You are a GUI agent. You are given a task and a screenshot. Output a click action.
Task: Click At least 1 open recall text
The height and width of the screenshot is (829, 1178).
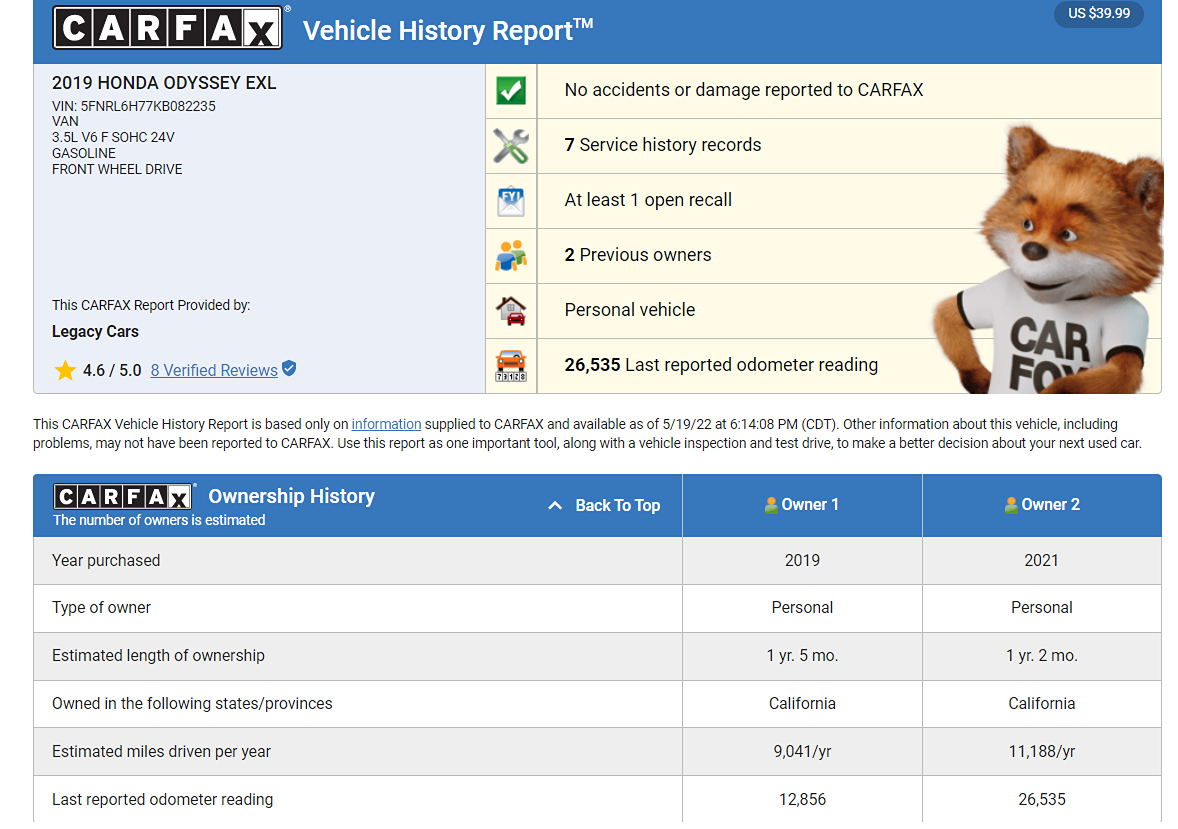coord(648,200)
